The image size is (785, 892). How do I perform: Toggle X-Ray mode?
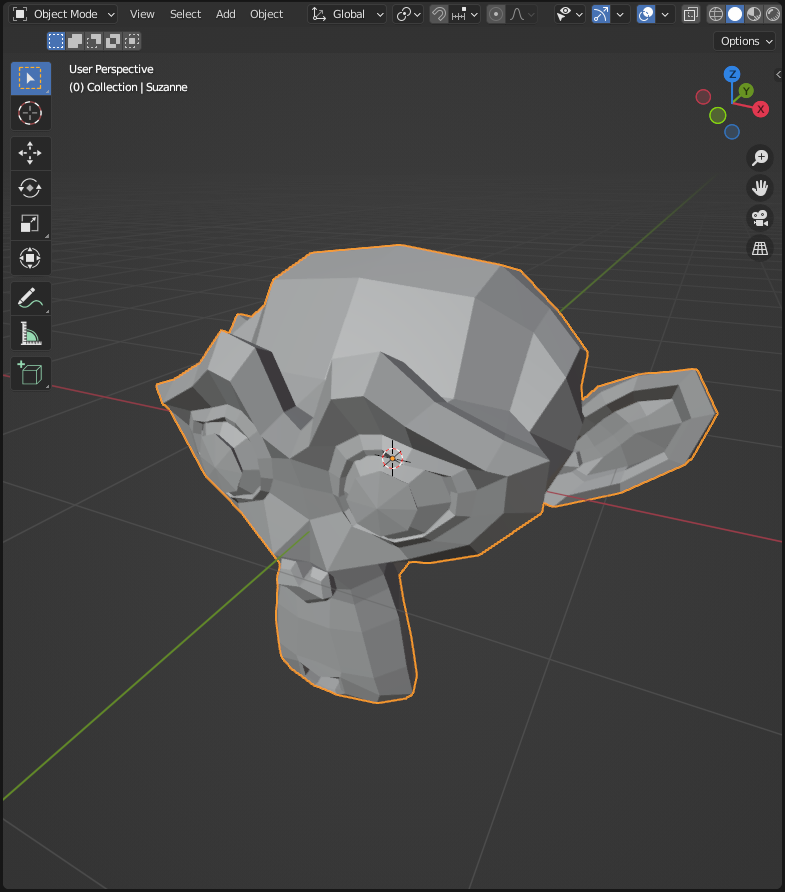click(x=691, y=14)
